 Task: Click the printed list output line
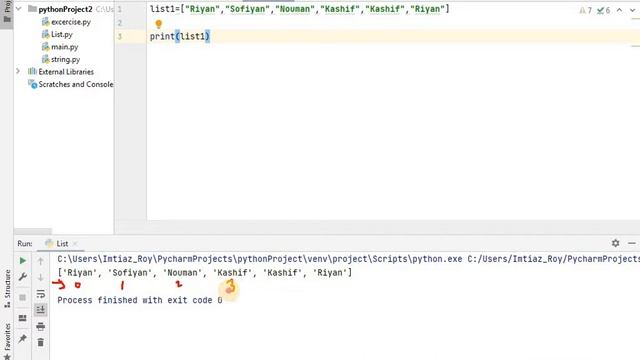[x=204, y=272]
